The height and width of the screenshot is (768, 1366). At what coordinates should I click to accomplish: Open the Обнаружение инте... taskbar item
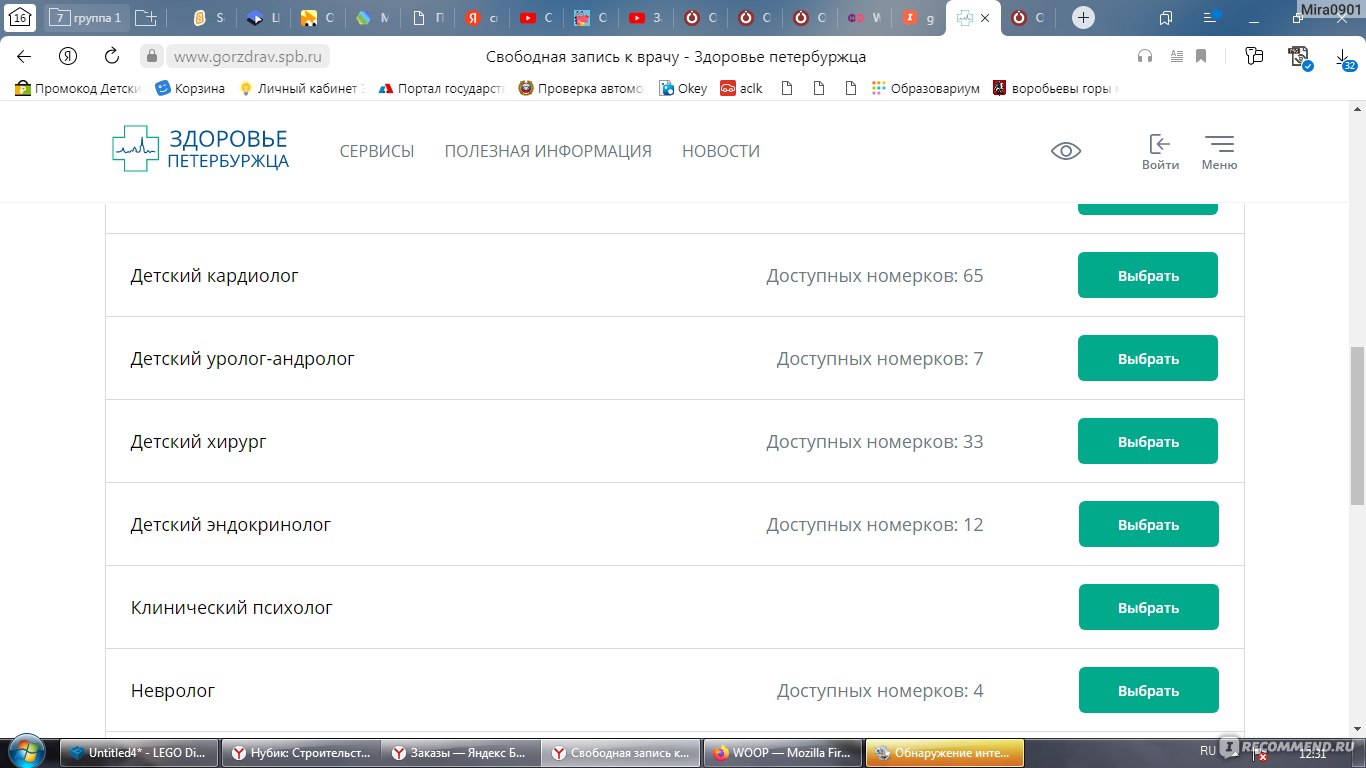(943, 753)
